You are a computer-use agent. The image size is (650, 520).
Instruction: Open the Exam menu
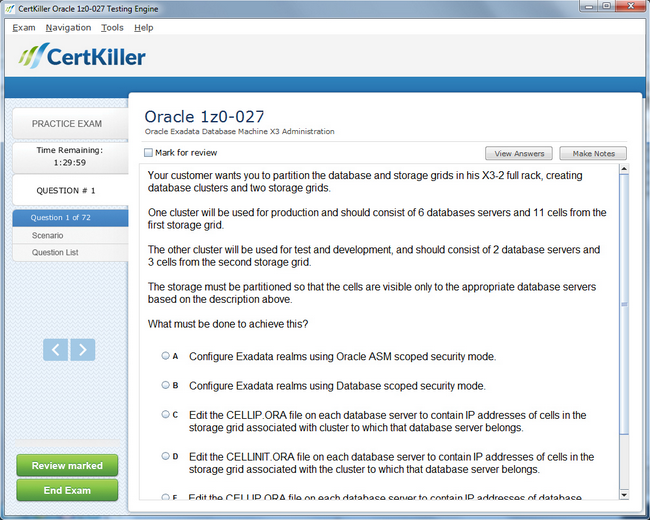(24, 28)
